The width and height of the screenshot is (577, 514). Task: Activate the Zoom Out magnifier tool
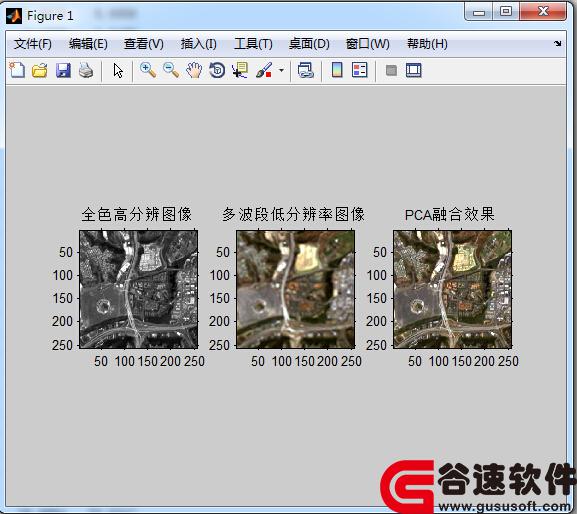click(171, 70)
